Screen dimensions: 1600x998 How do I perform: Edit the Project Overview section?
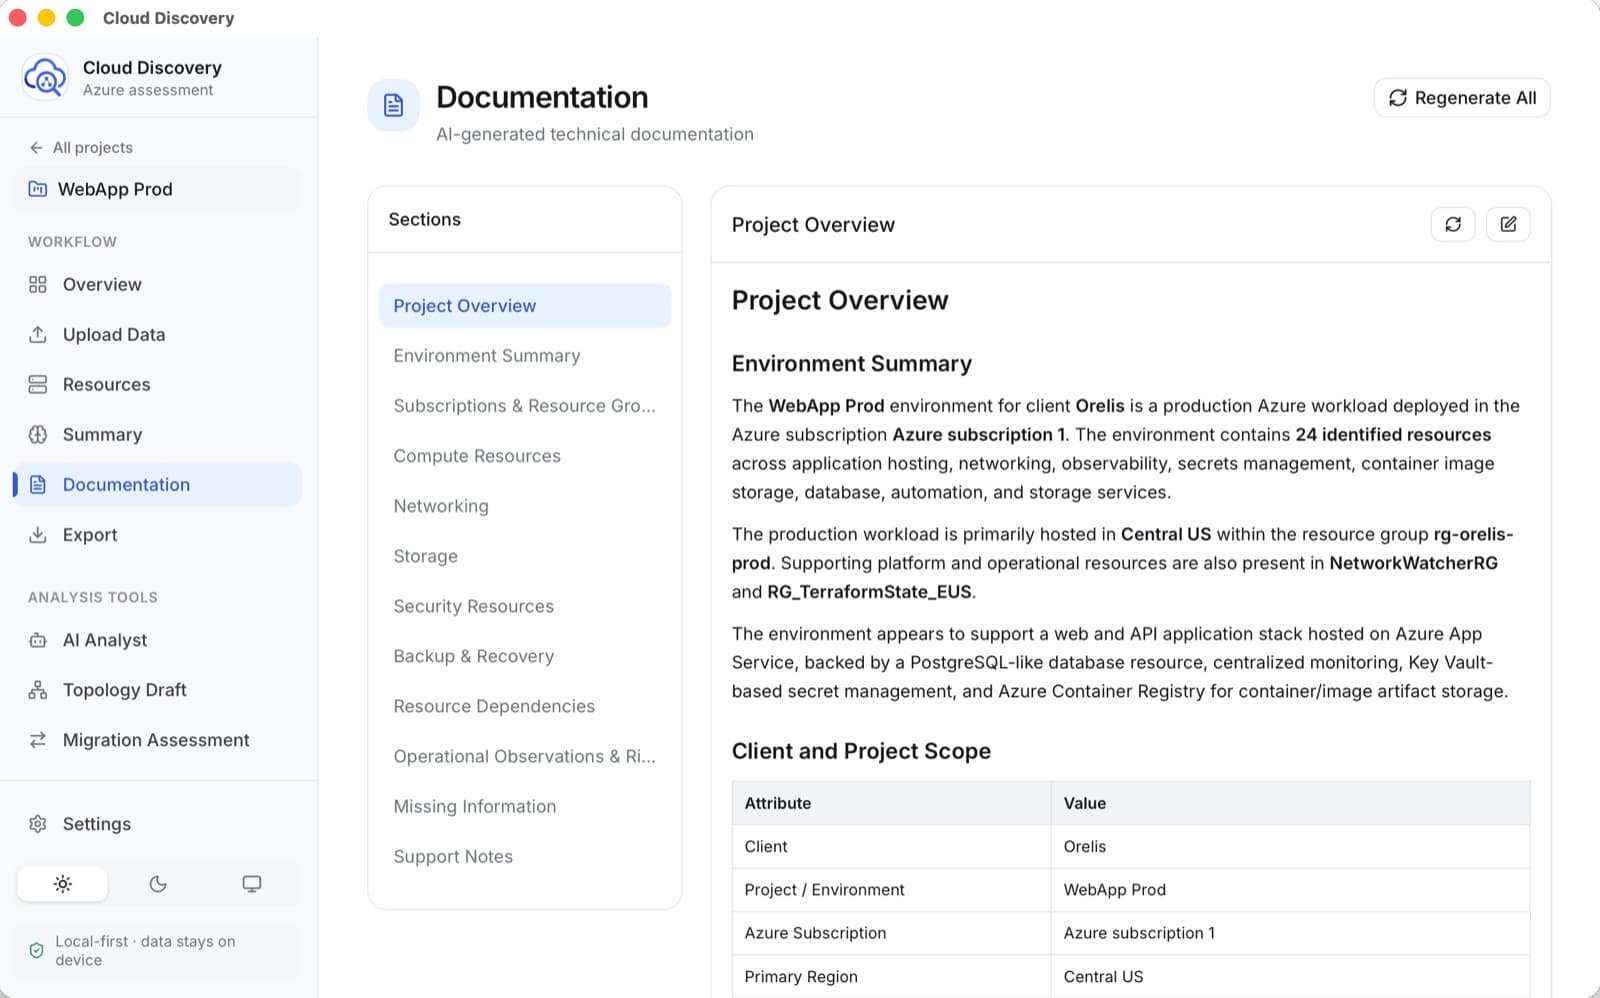point(1508,224)
